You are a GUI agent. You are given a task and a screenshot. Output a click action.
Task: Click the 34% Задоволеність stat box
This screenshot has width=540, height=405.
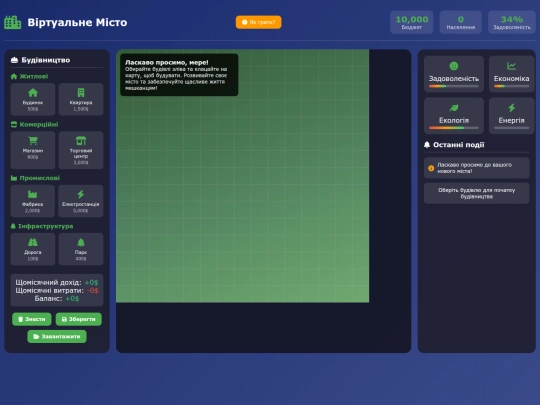coord(512,22)
